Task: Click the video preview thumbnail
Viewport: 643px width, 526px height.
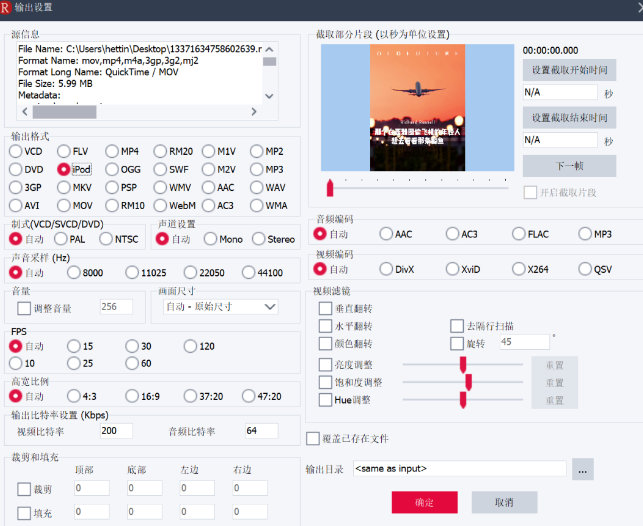Action: (x=417, y=107)
